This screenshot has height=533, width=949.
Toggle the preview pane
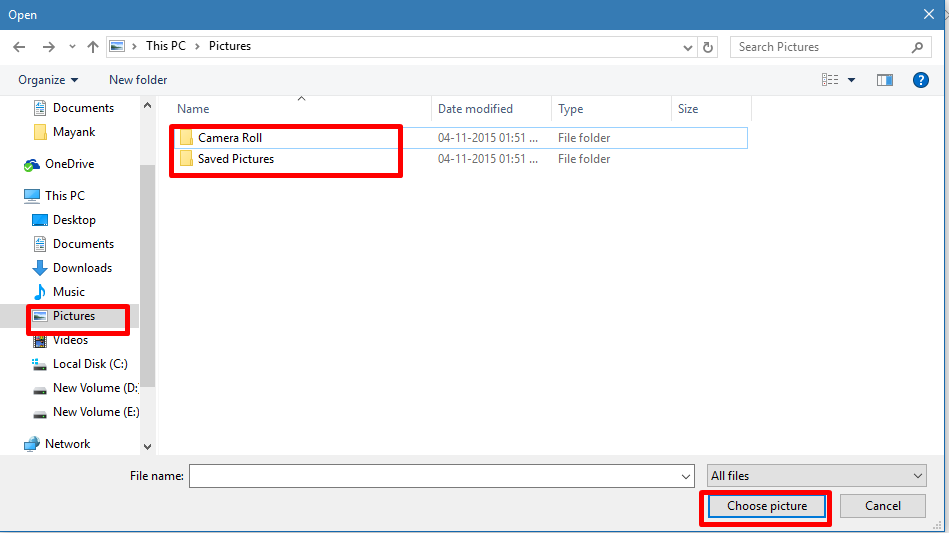click(x=884, y=80)
